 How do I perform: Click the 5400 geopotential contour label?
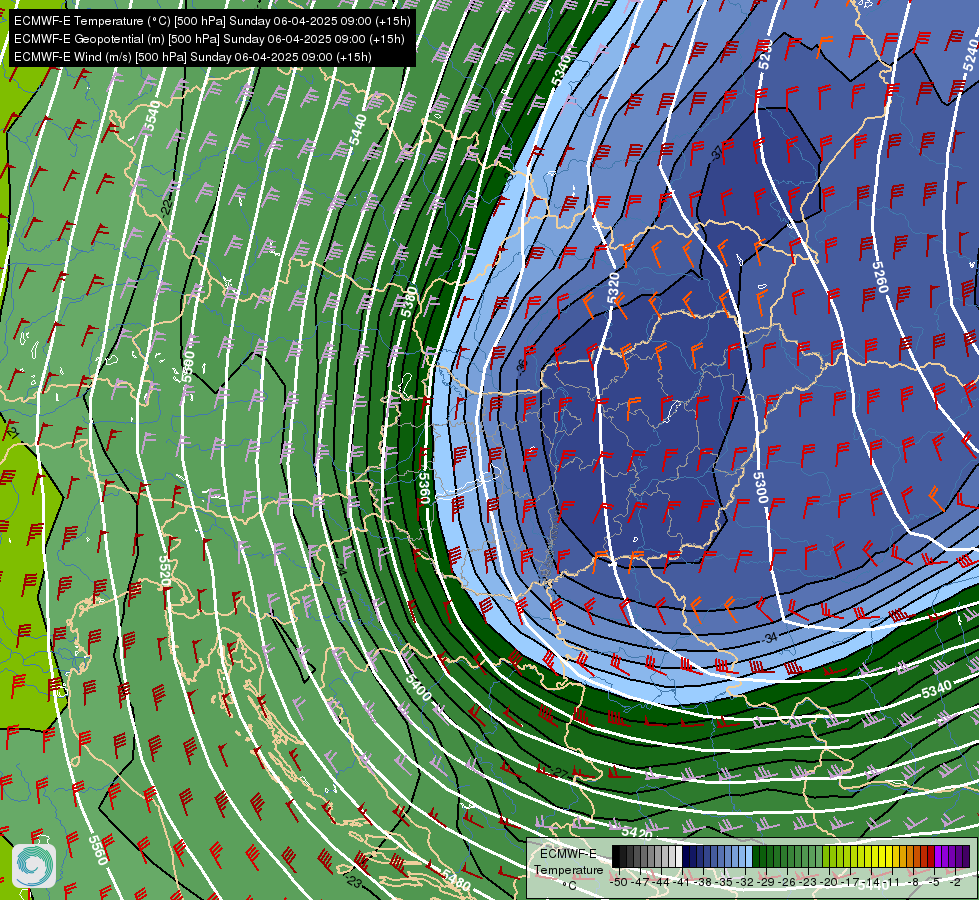tap(418, 686)
